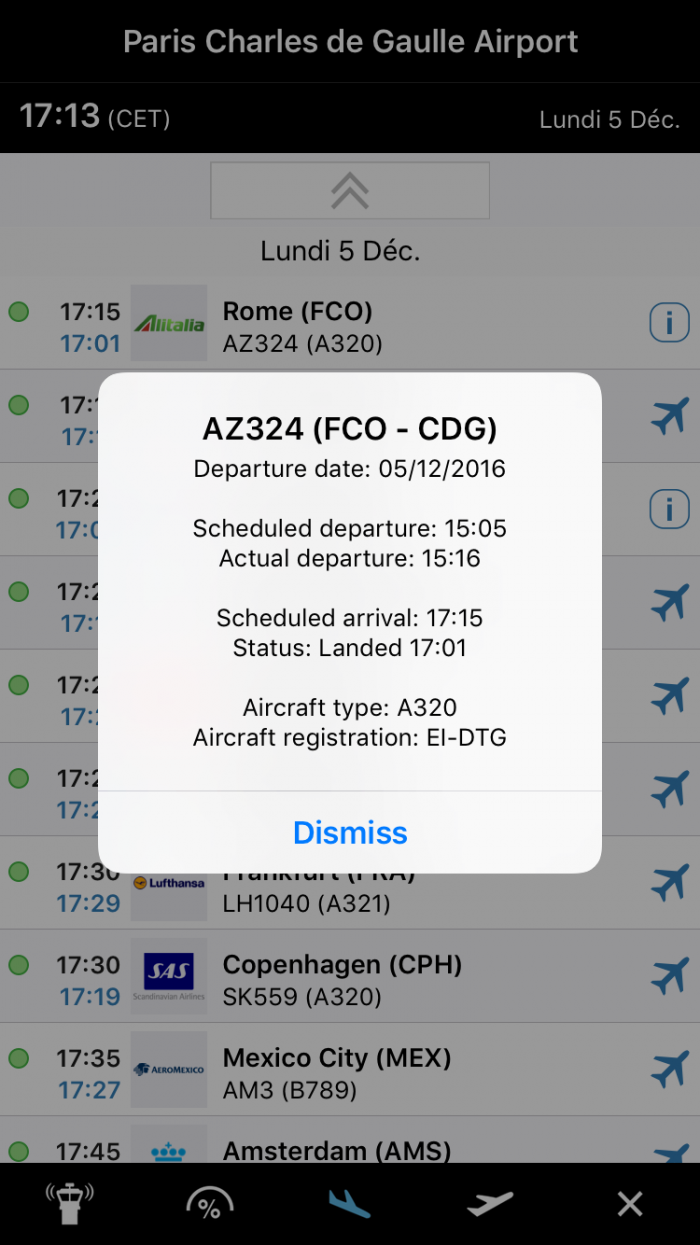Tap the X icon in the bottom bar
Screen dimensions: 700x1245
(630, 1204)
